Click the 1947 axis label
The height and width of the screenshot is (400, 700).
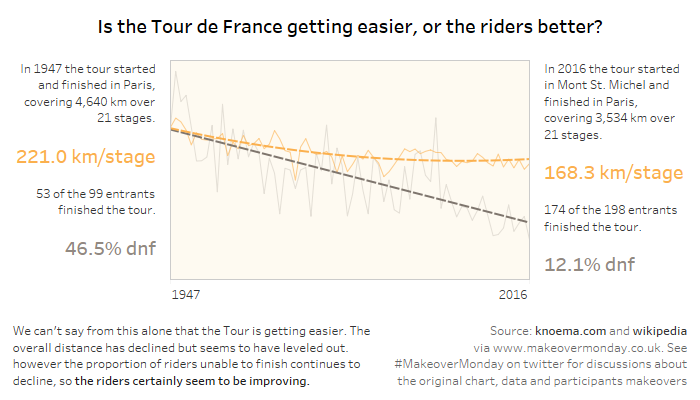187,294
